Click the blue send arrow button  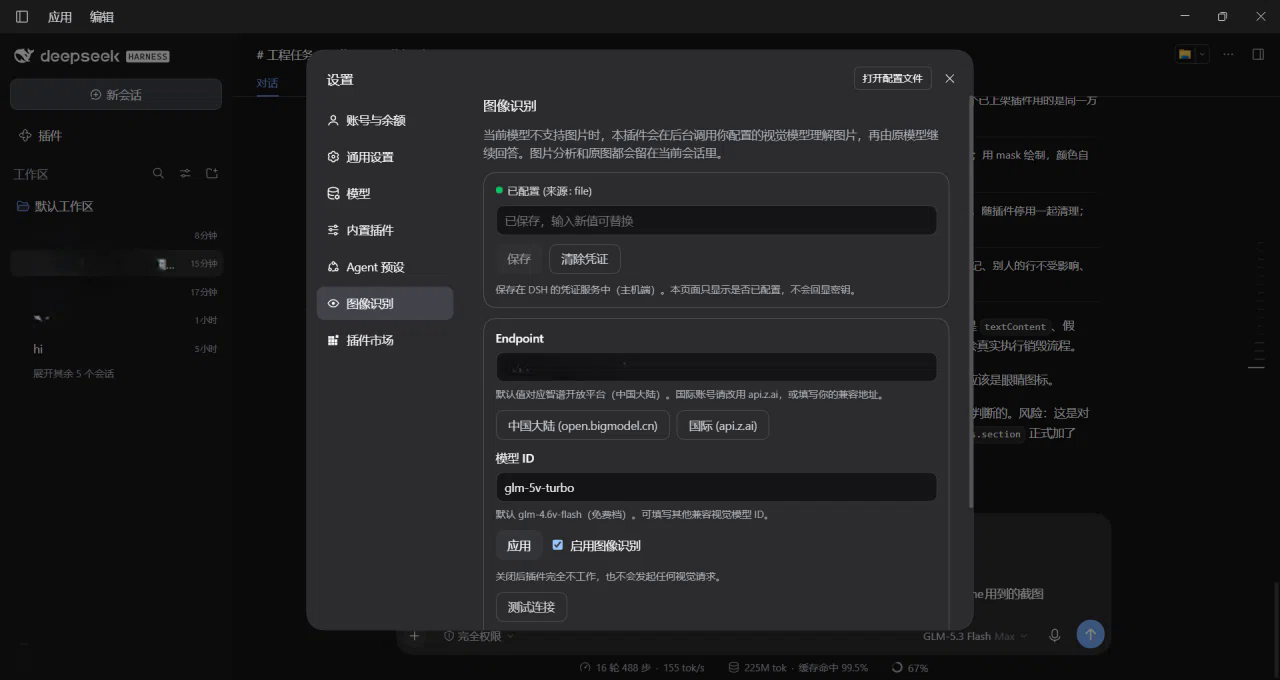click(1091, 634)
